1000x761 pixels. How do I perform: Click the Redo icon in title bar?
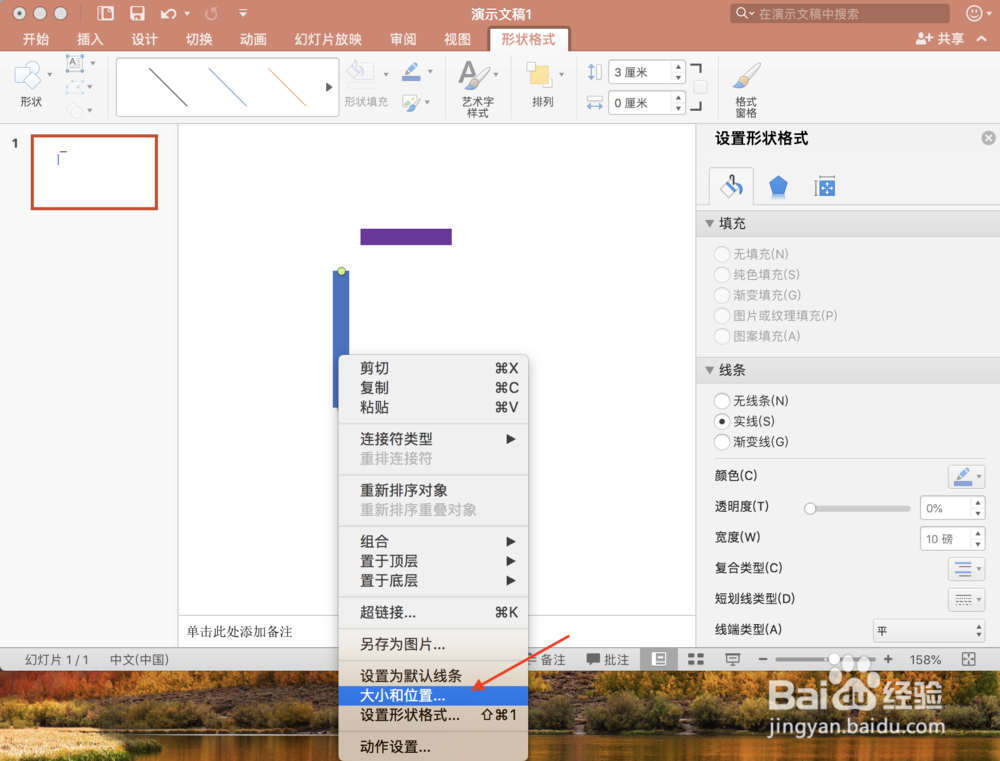(211, 13)
